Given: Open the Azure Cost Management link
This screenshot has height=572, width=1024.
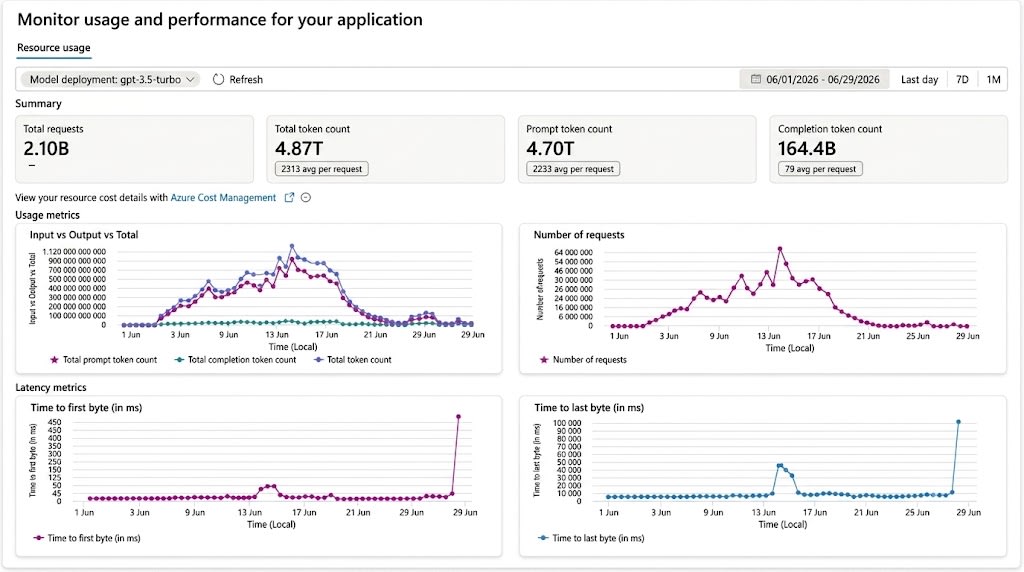Looking at the screenshot, I should pos(223,197).
